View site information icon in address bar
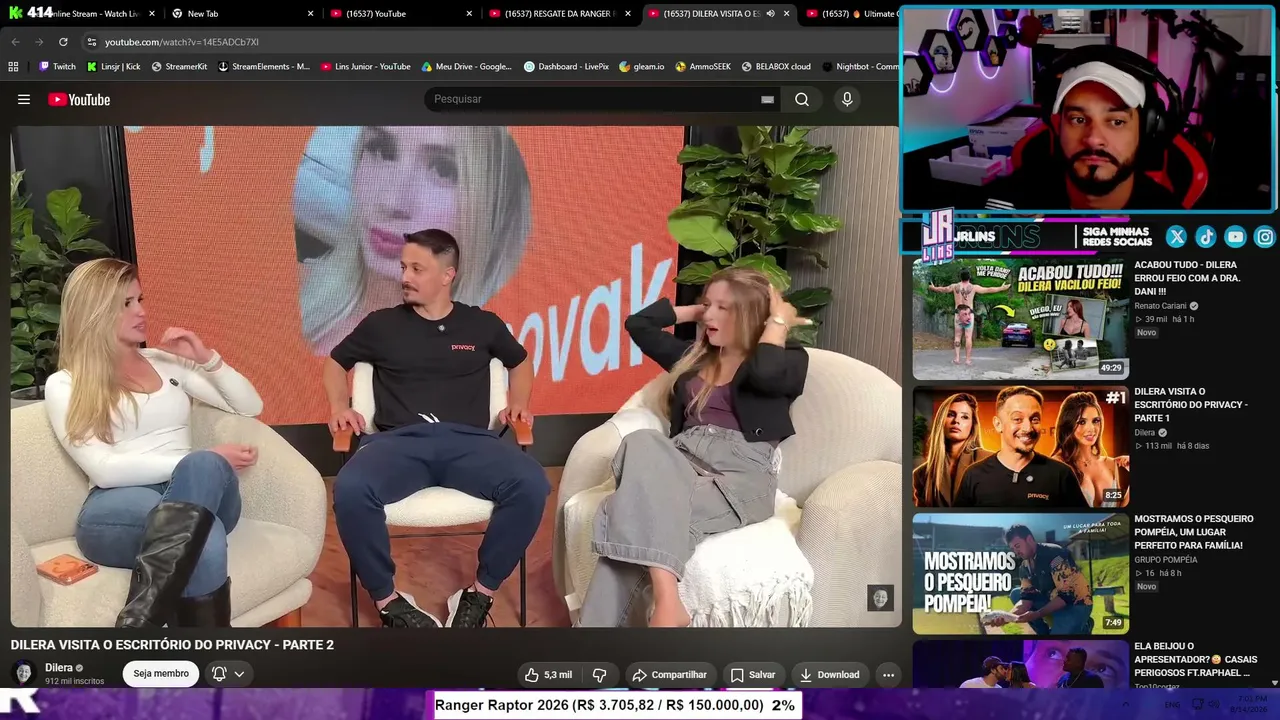 tap(92, 42)
